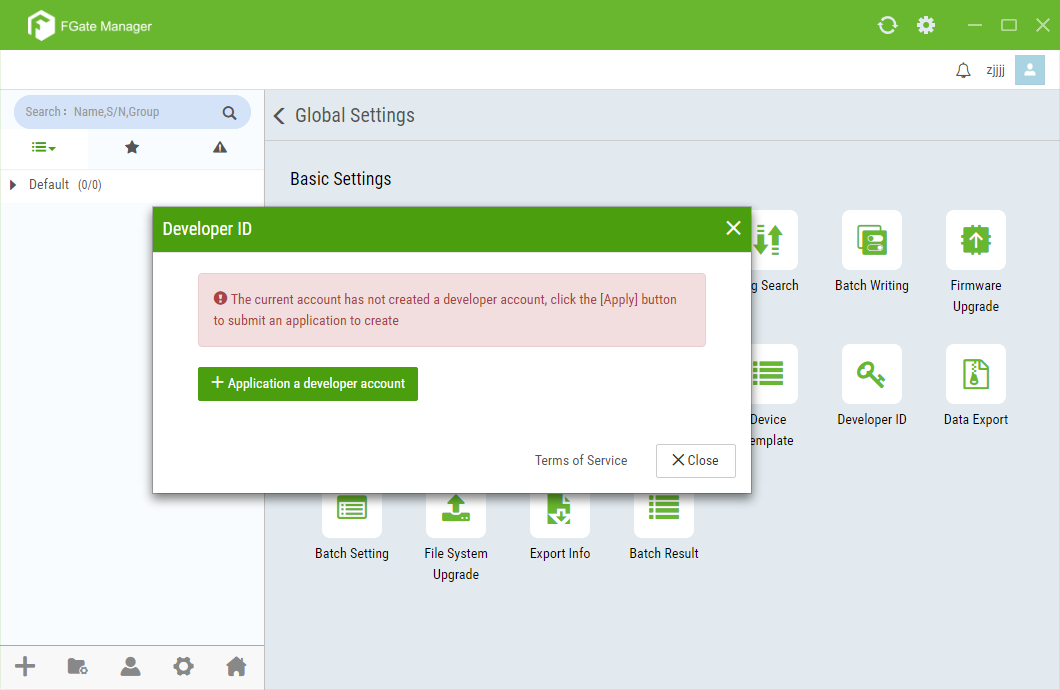Expand the Default device group
The image size is (1060, 690).
(x=13, y=185)
